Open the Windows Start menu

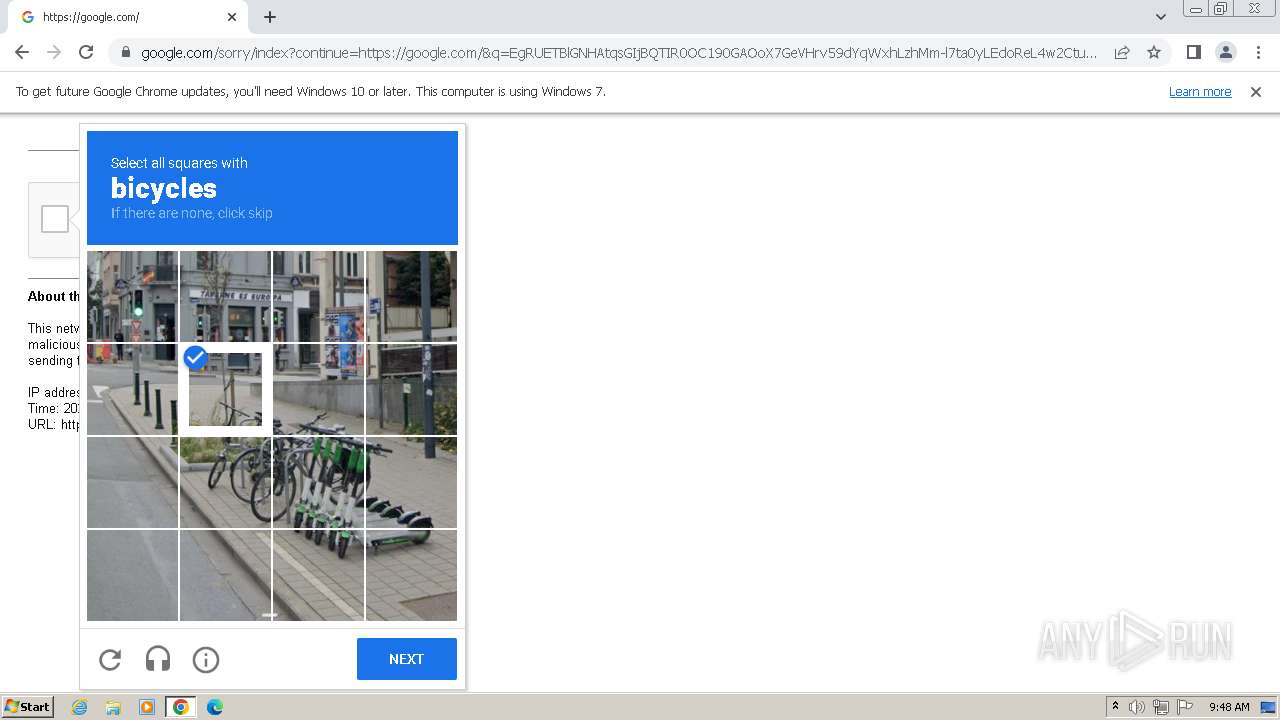(x=28, y=707)
